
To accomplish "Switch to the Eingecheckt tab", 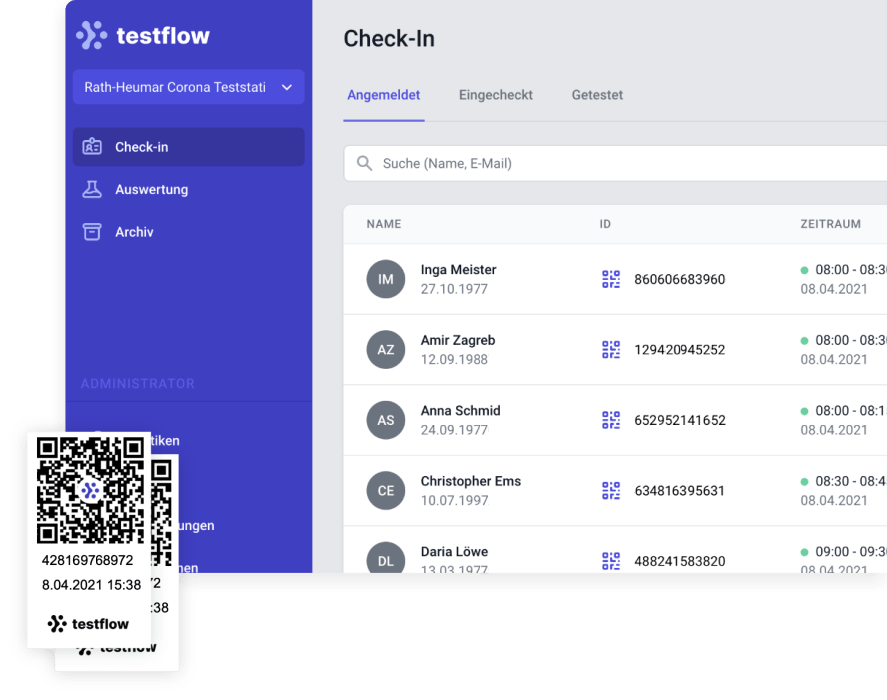I will click(x=495, y=95).
